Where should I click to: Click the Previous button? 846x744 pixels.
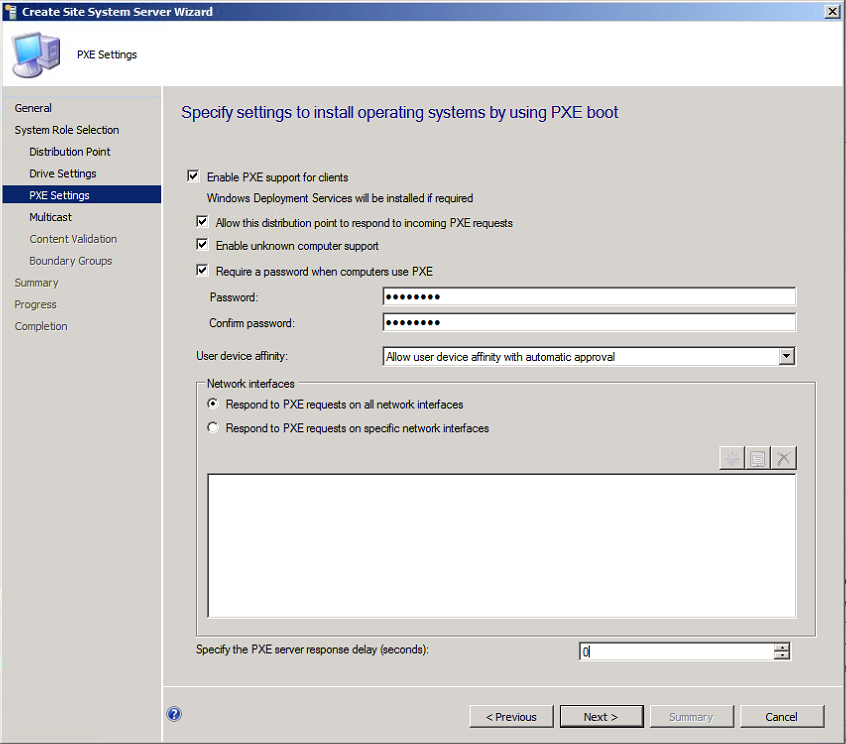(x=511, y=716)
